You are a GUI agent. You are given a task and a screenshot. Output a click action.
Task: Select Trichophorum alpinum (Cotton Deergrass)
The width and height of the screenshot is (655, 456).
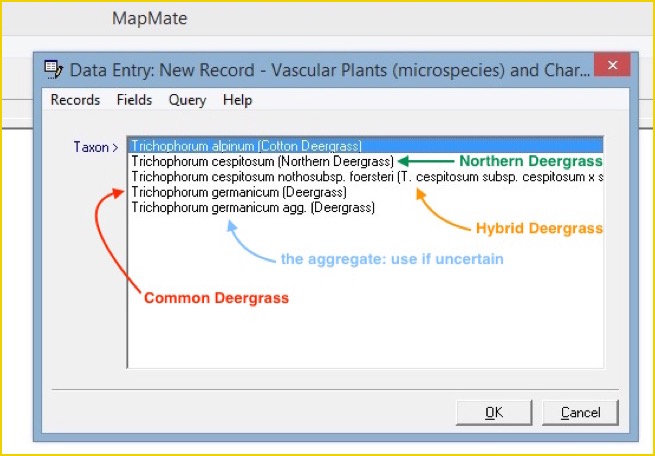[x=365, y=146]
